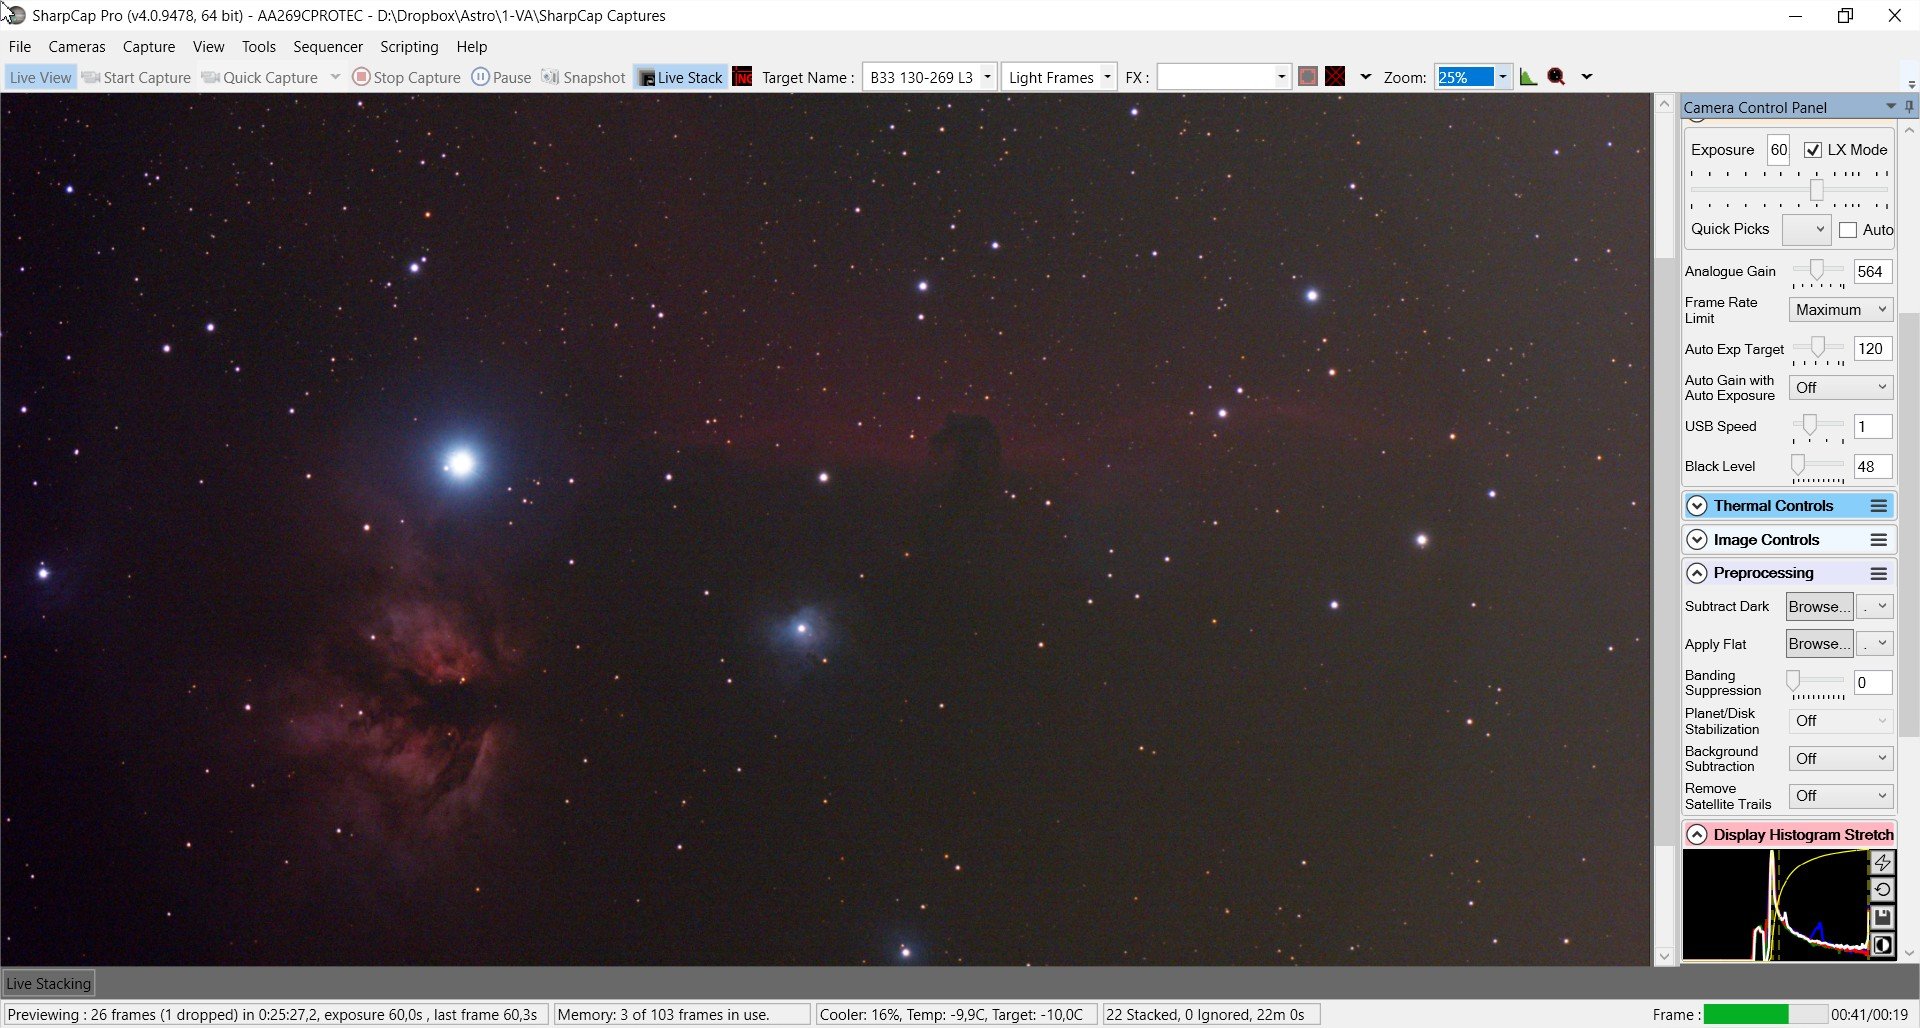Click the selection area tool icon
Viewport: 1920px width, 1028px height.
click(1307, 77)
